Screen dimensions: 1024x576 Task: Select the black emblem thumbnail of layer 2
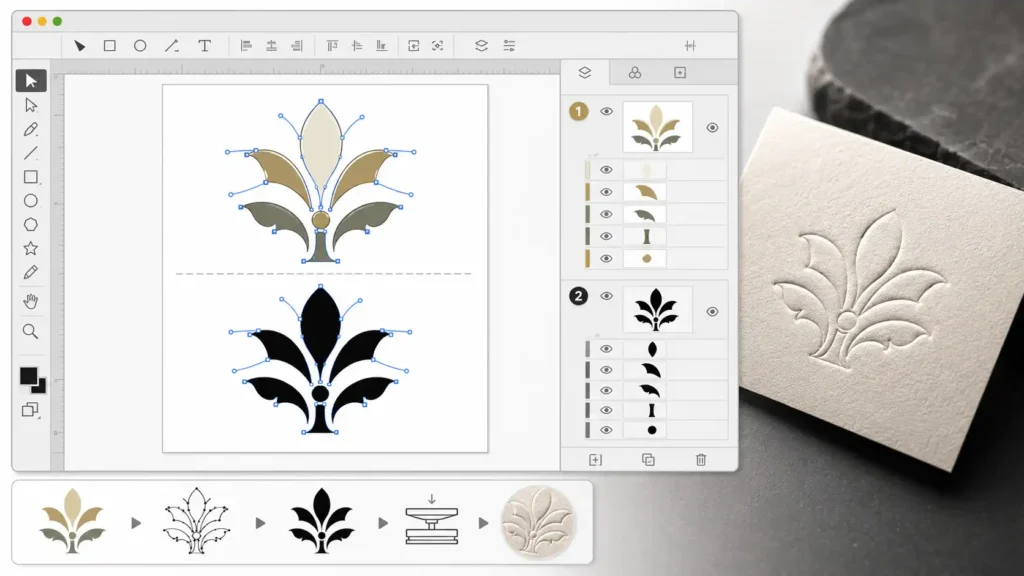pyautogui.click(x=658, y=310)
